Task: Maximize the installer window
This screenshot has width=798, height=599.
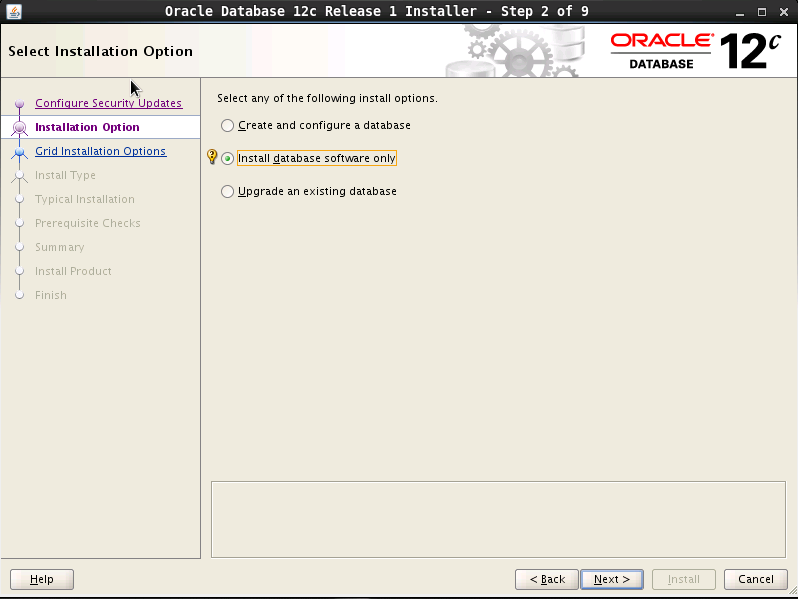Action: click(760, 11)
